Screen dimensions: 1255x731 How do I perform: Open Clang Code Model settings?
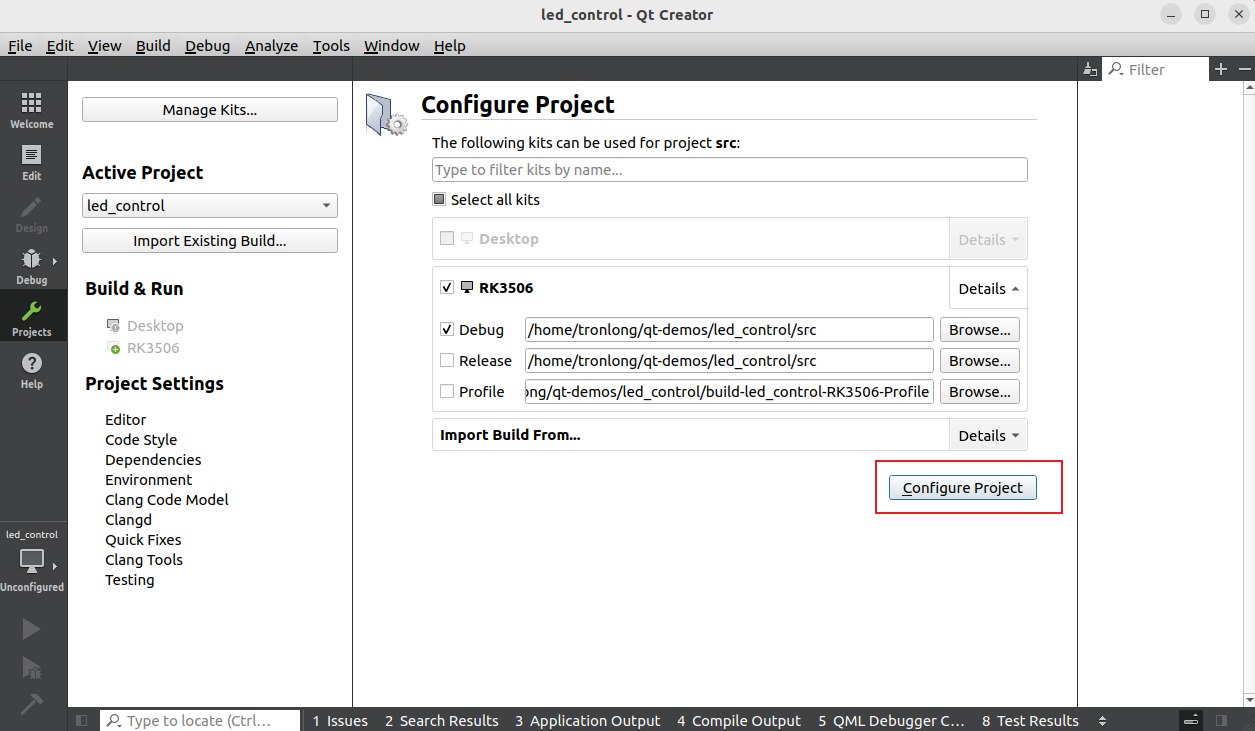(x=167, y=500)
